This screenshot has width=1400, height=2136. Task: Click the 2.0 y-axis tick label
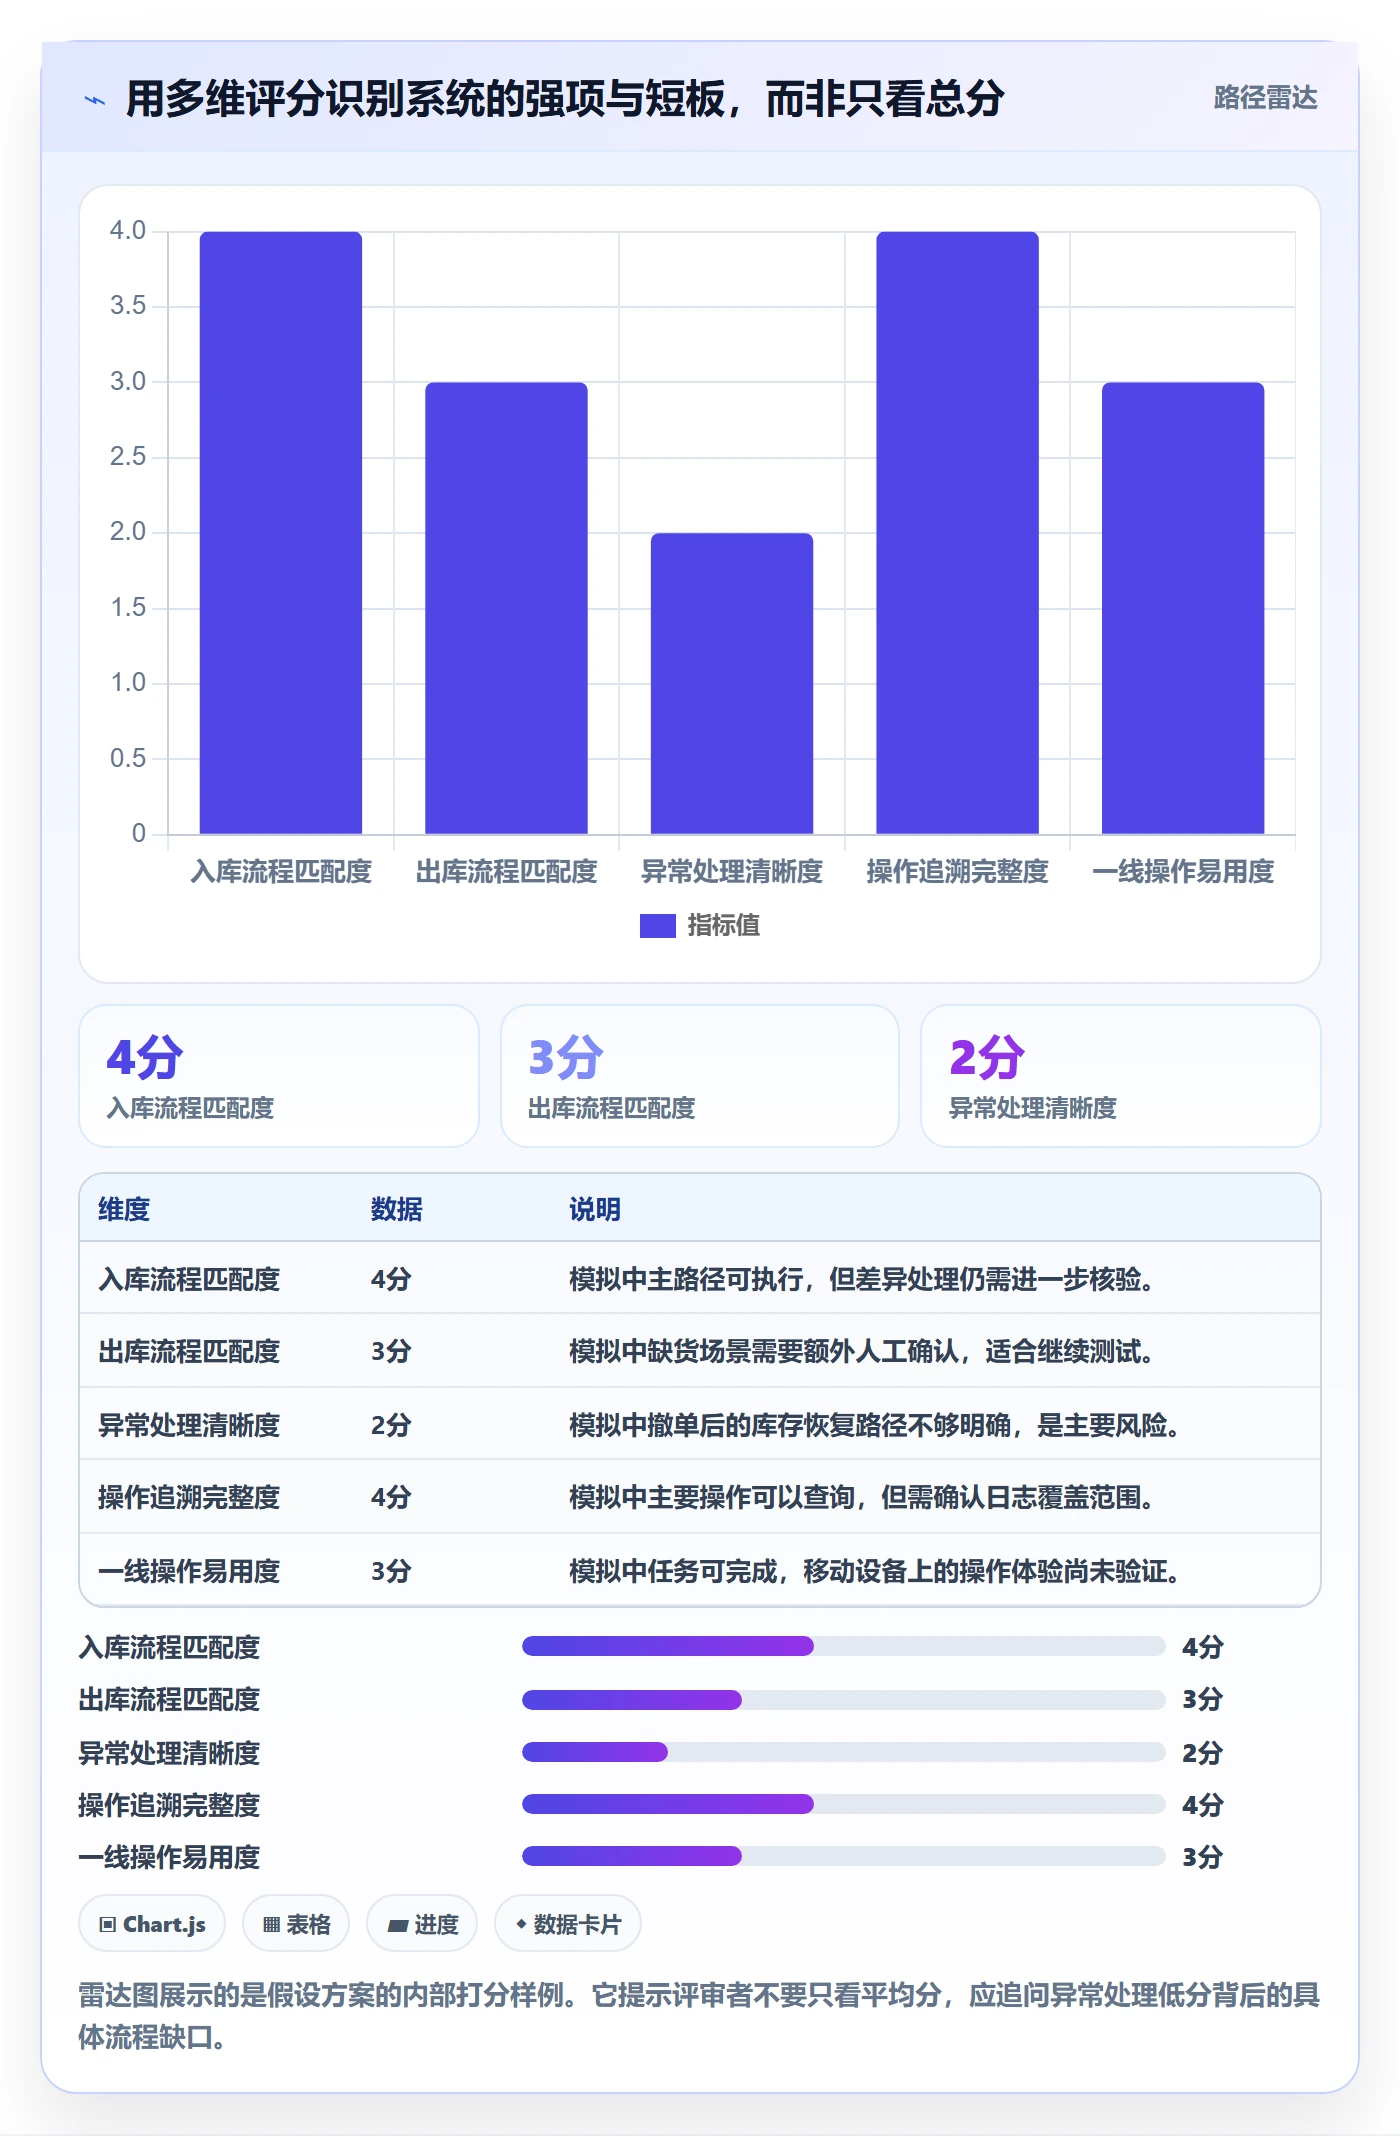coord(128,532)
